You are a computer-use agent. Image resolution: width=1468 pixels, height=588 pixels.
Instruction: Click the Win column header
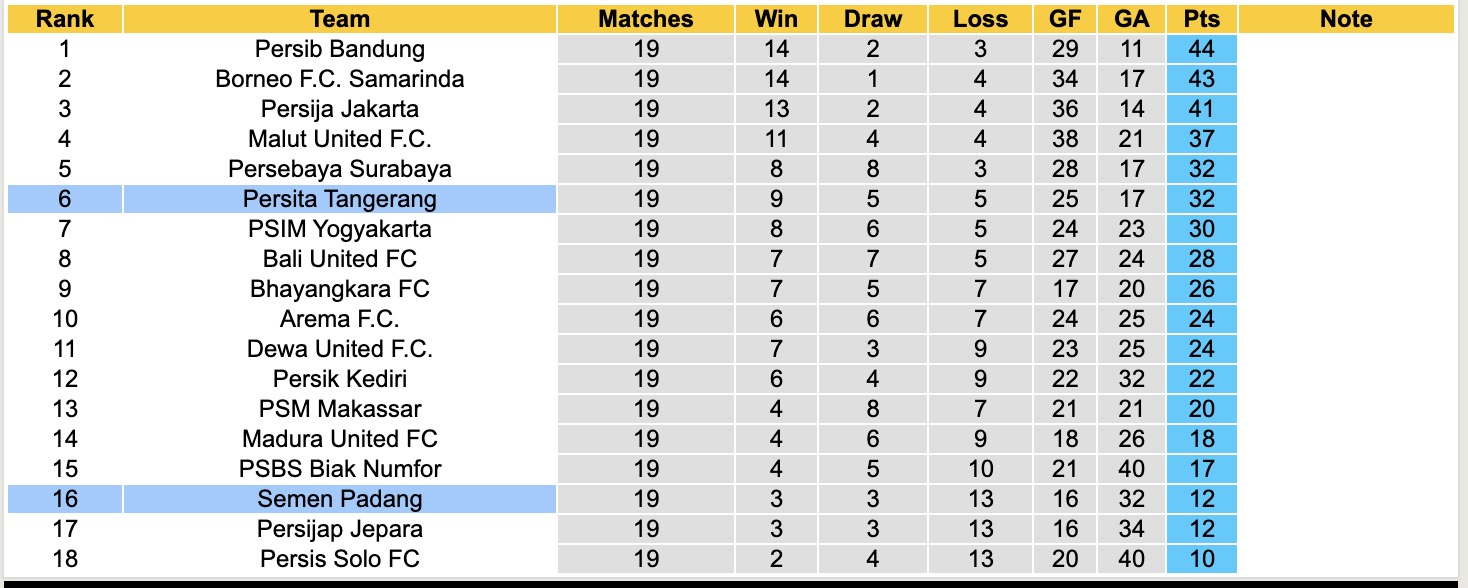tap(776, 19)
